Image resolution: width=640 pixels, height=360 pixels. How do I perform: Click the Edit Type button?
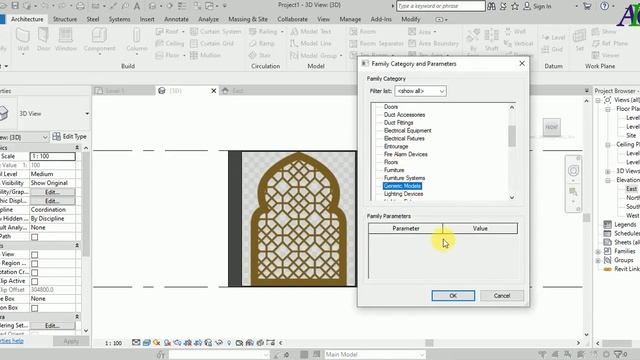pos(69,136)
